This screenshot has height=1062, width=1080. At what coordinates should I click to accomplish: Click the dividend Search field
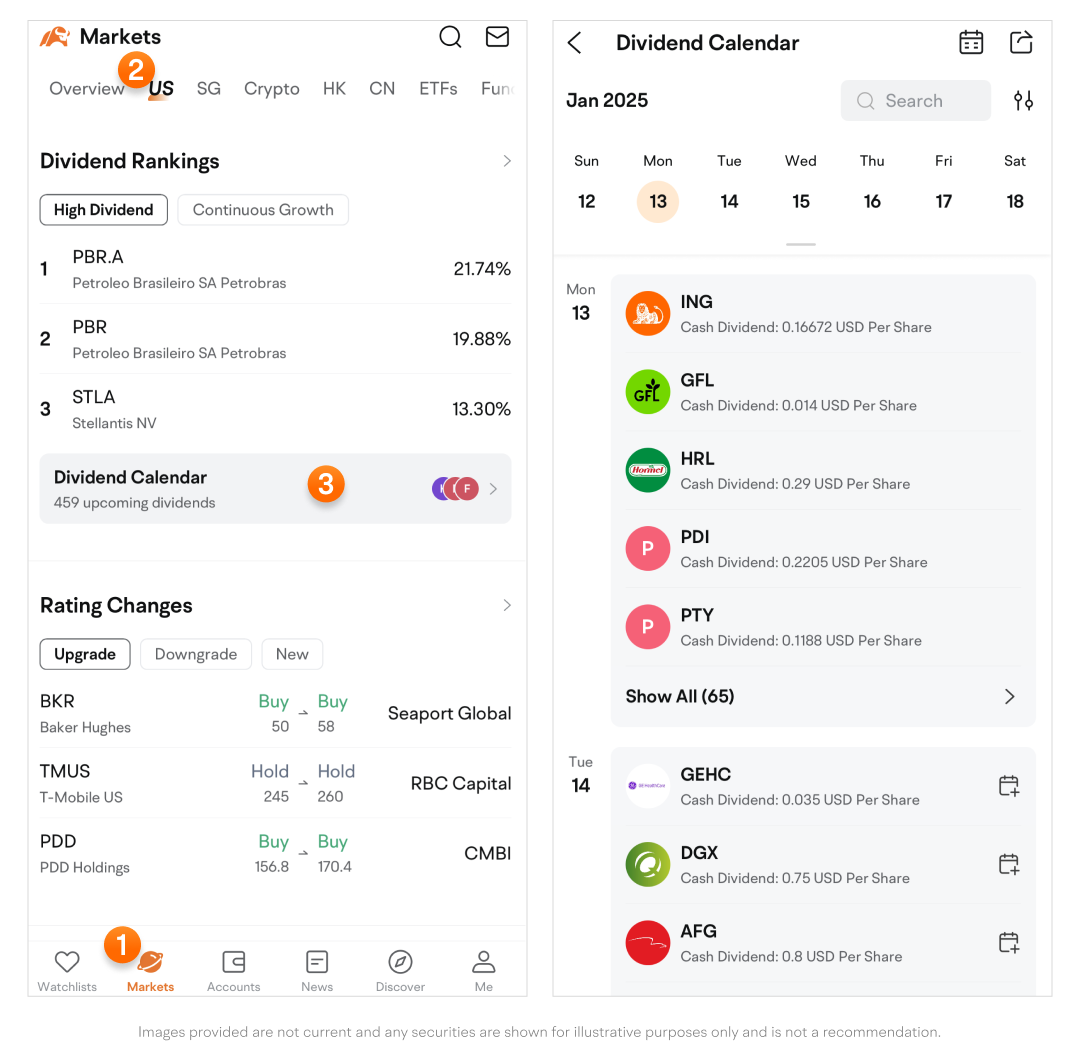coord(915,101)
